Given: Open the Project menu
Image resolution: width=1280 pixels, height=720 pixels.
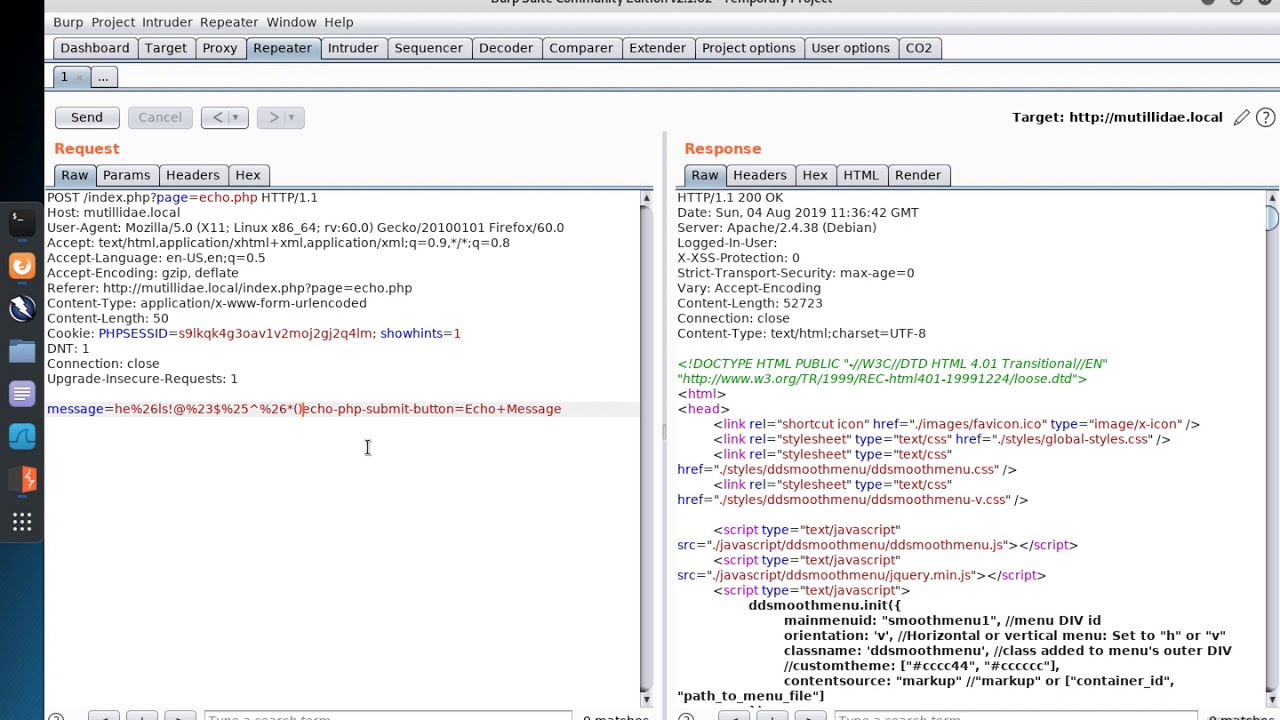Looking at the screenshot, I should 113,22.
